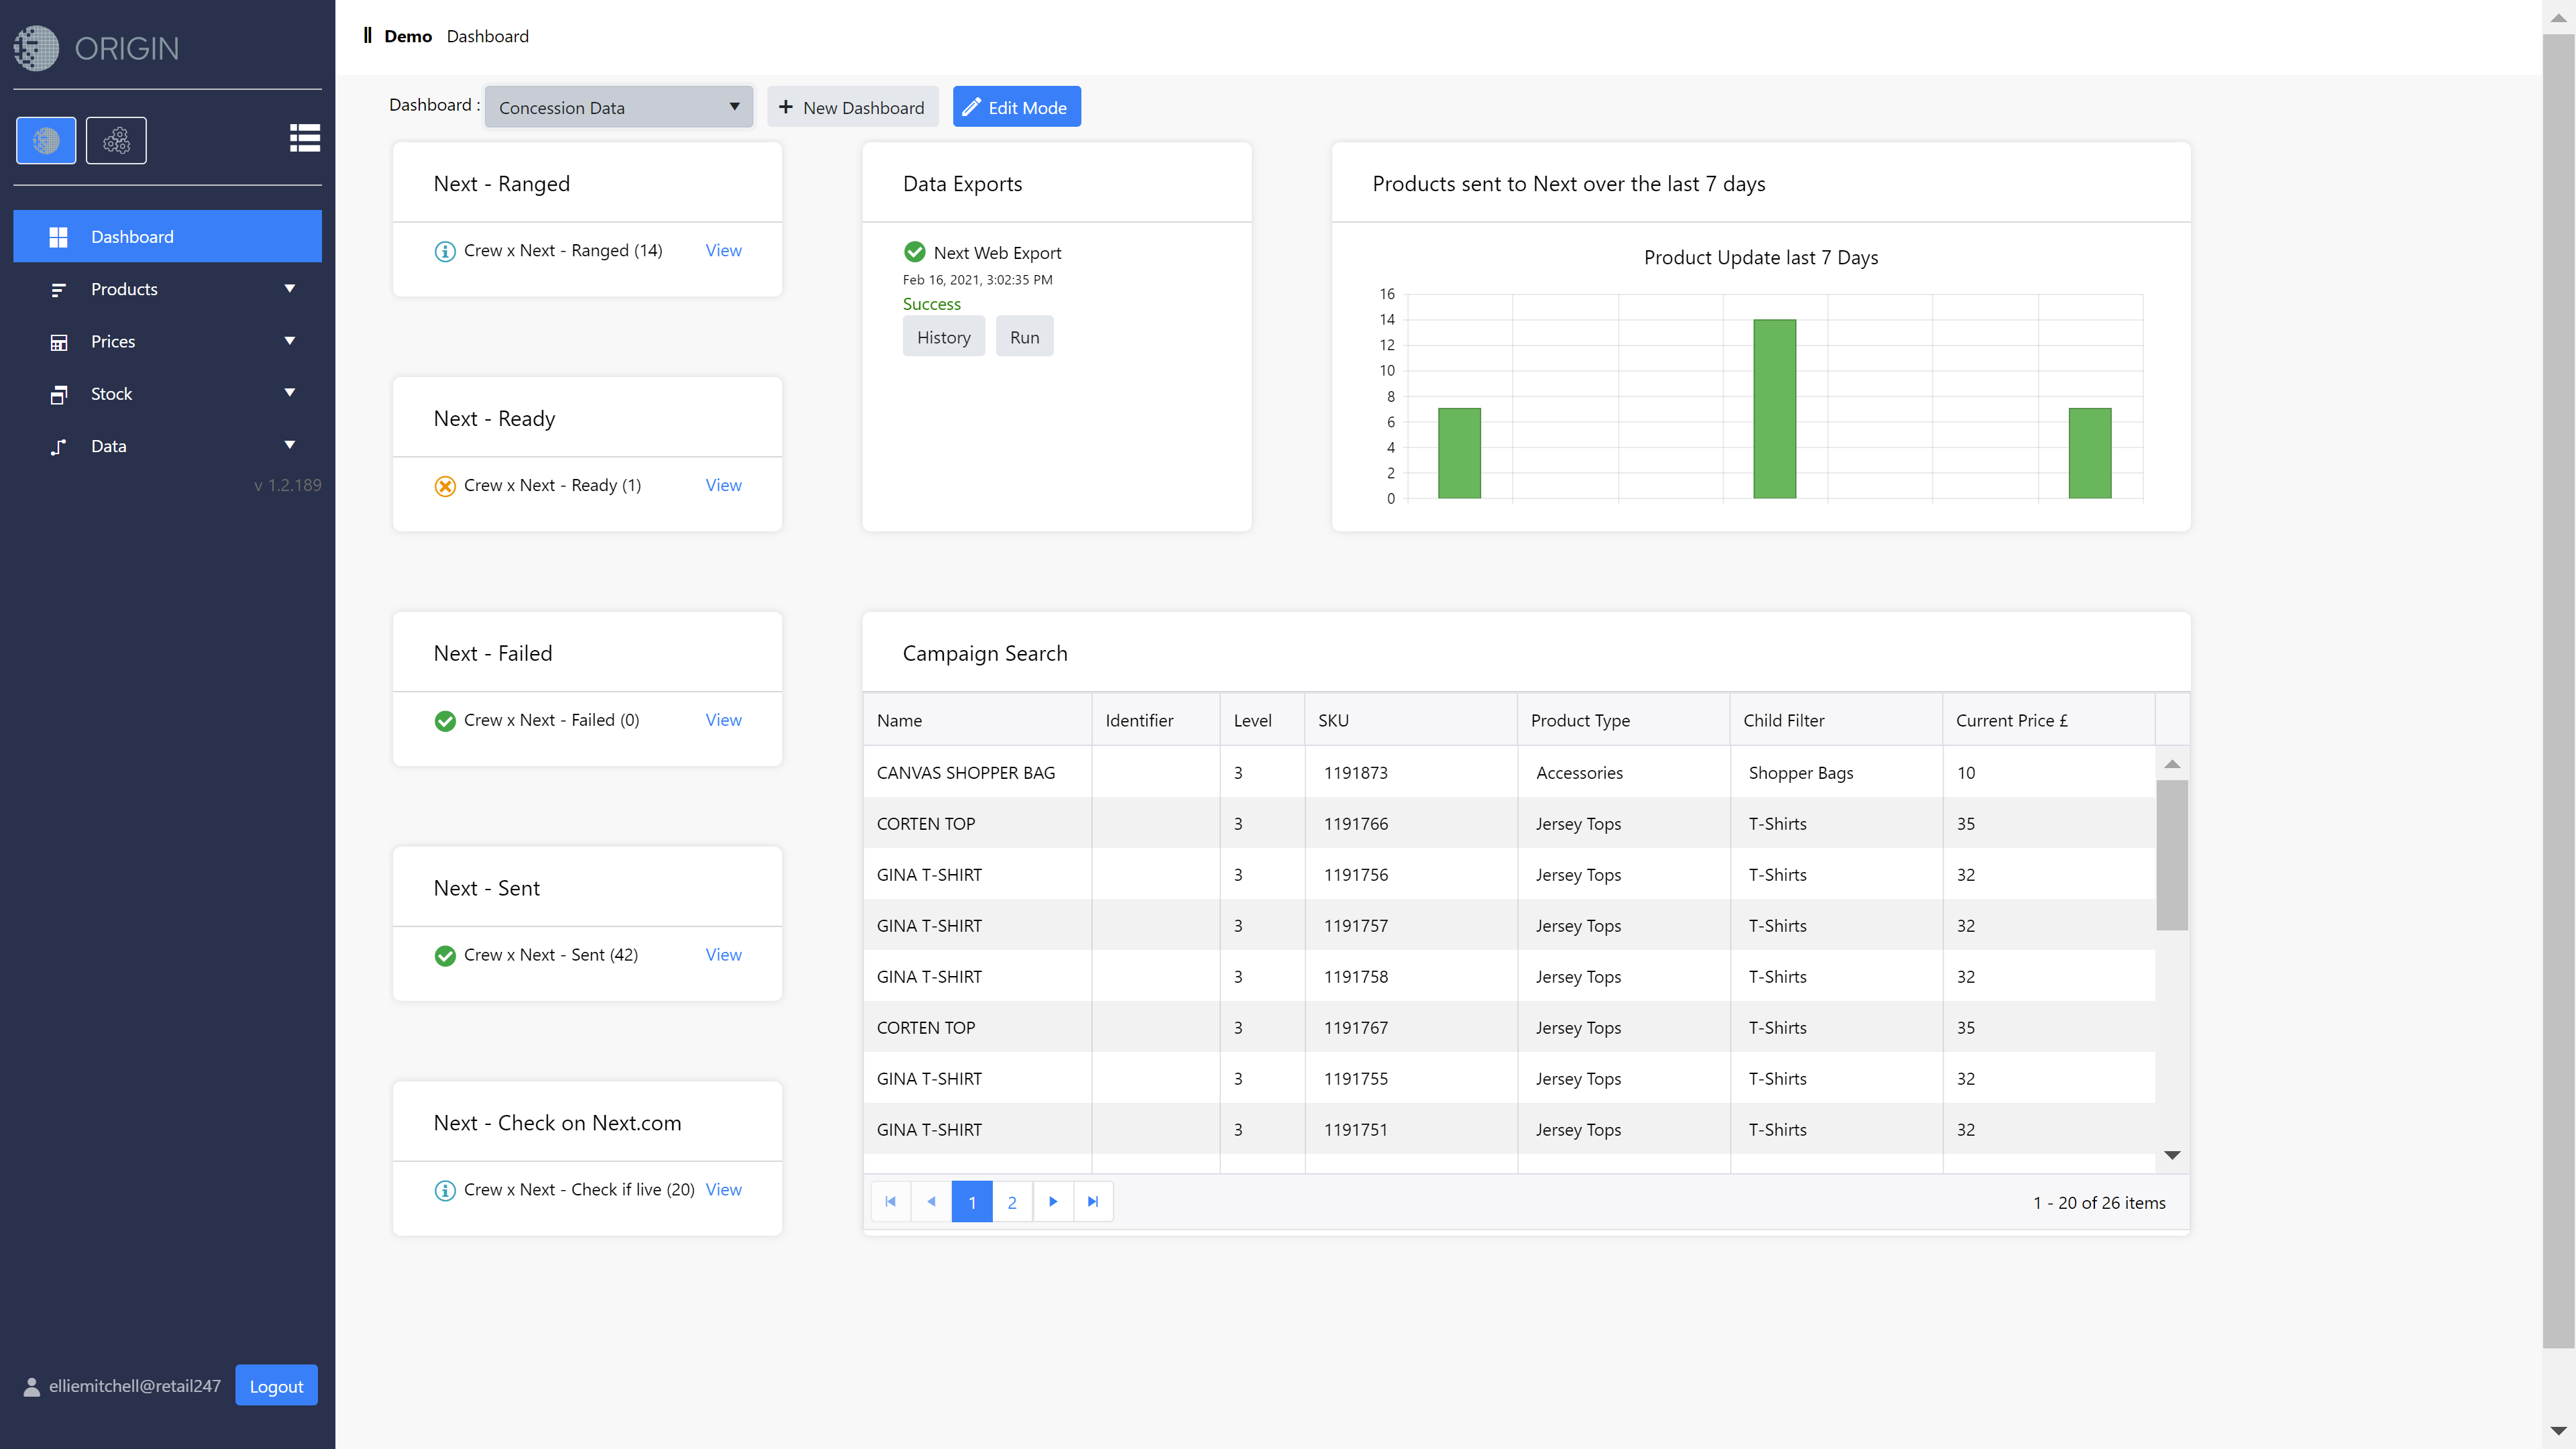Select page 2 in the pagination

[1012, 1202]
